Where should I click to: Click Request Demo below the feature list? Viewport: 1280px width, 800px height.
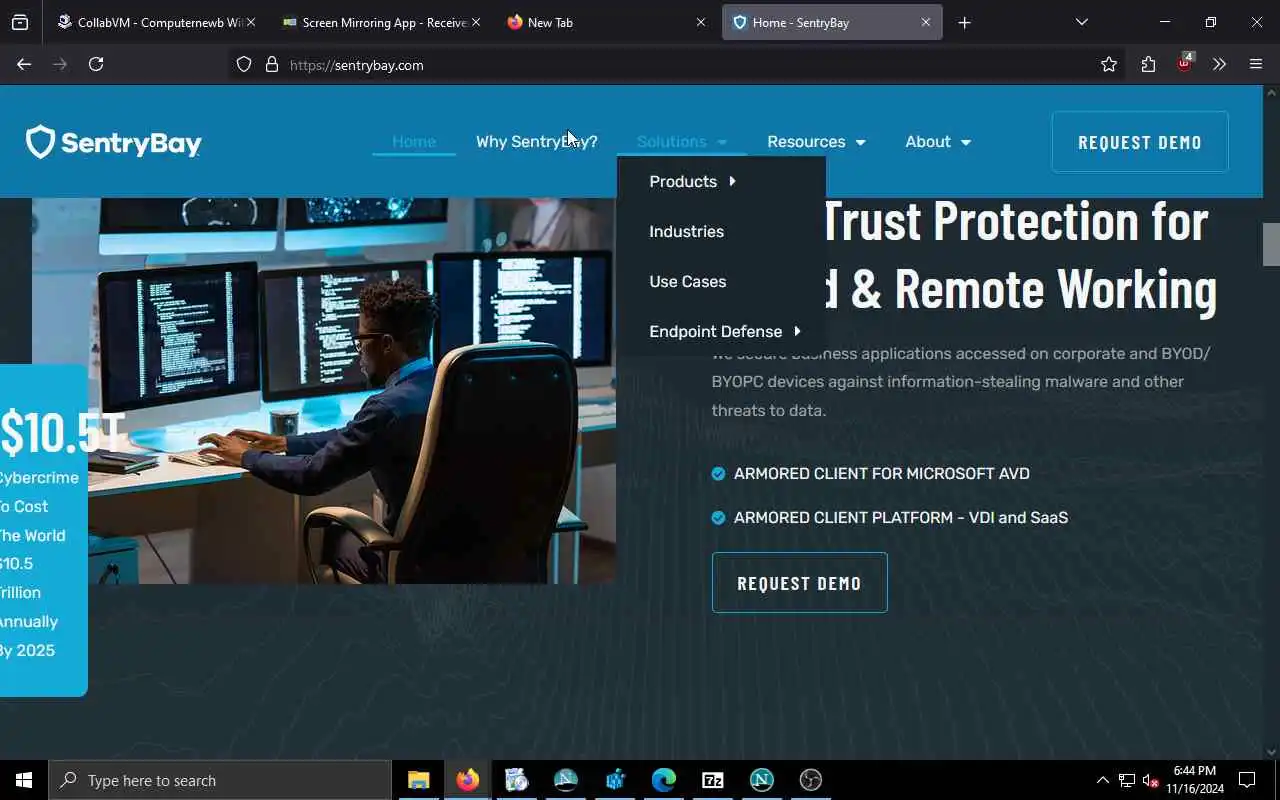pyautogui.click(x=799, y=583)
